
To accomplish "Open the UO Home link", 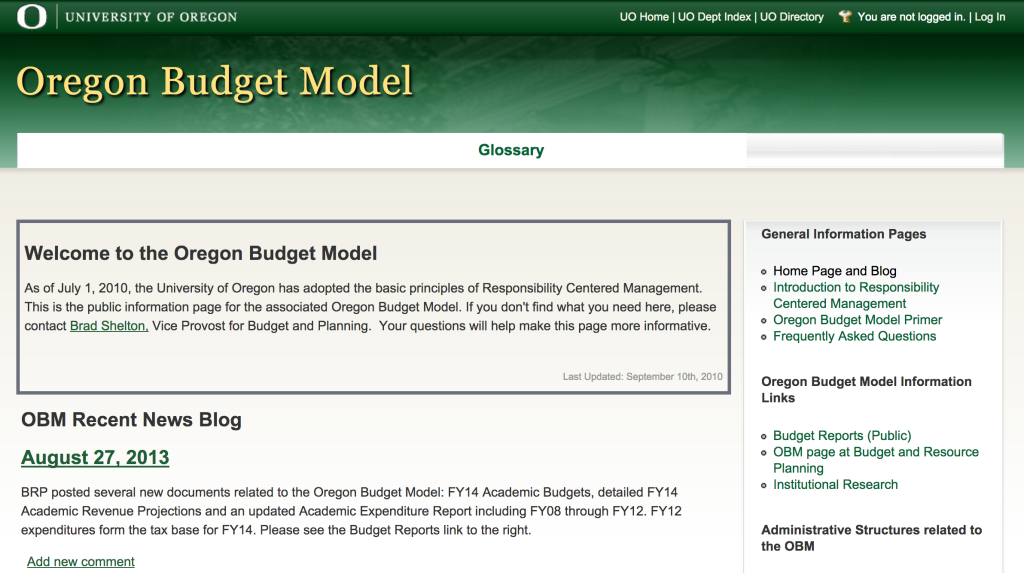I will pyautogui.click(x=644, y=17).
